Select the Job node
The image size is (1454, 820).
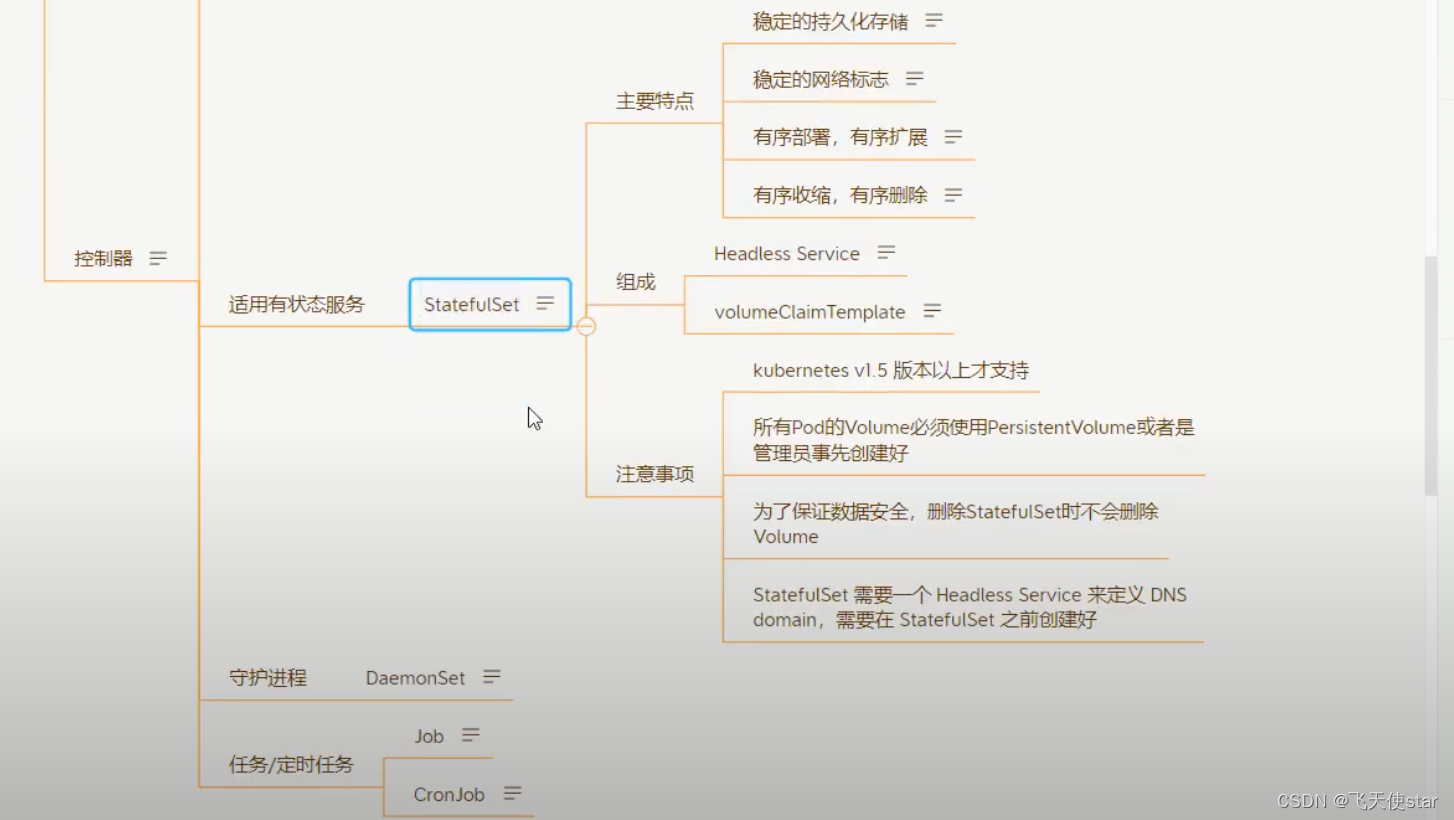(x=429, y=736)
